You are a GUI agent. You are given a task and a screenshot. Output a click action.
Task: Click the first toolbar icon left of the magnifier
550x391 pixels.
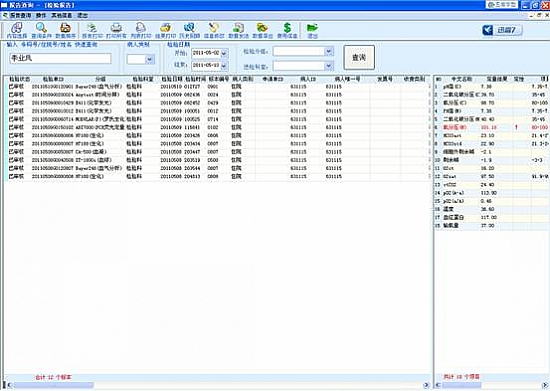(x=17, y=30)
